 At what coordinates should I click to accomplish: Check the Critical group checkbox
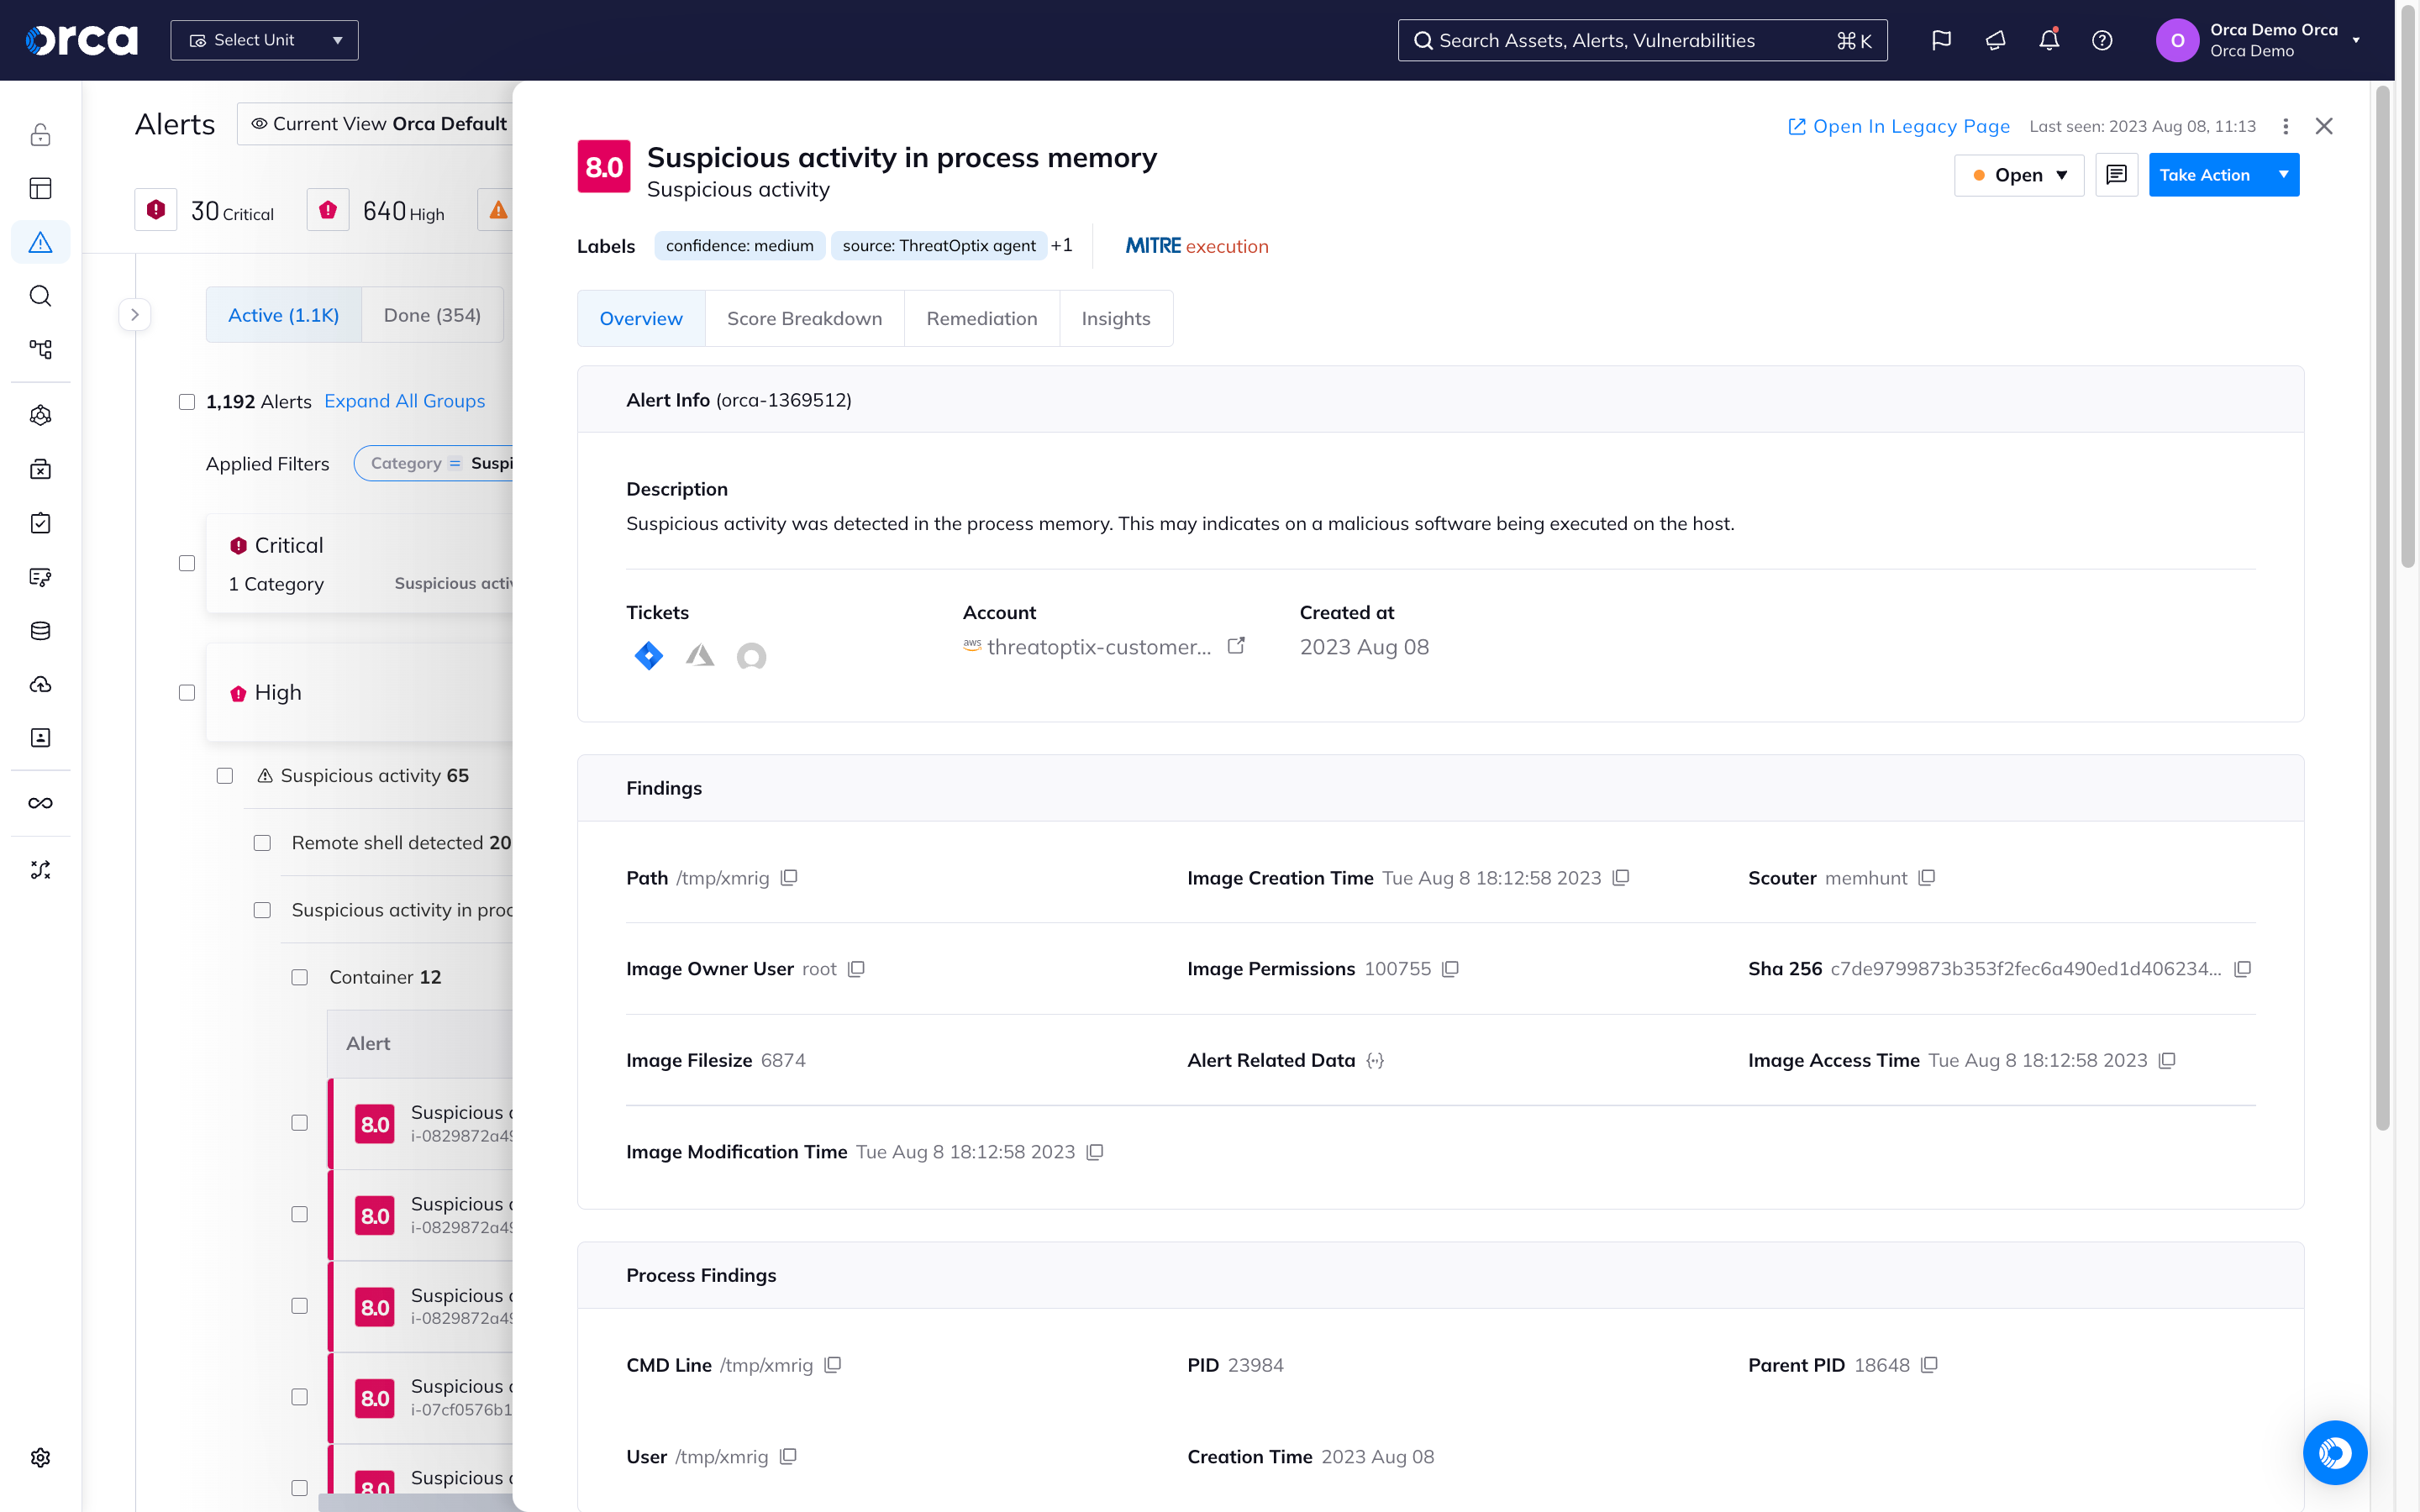click(187, 563)
